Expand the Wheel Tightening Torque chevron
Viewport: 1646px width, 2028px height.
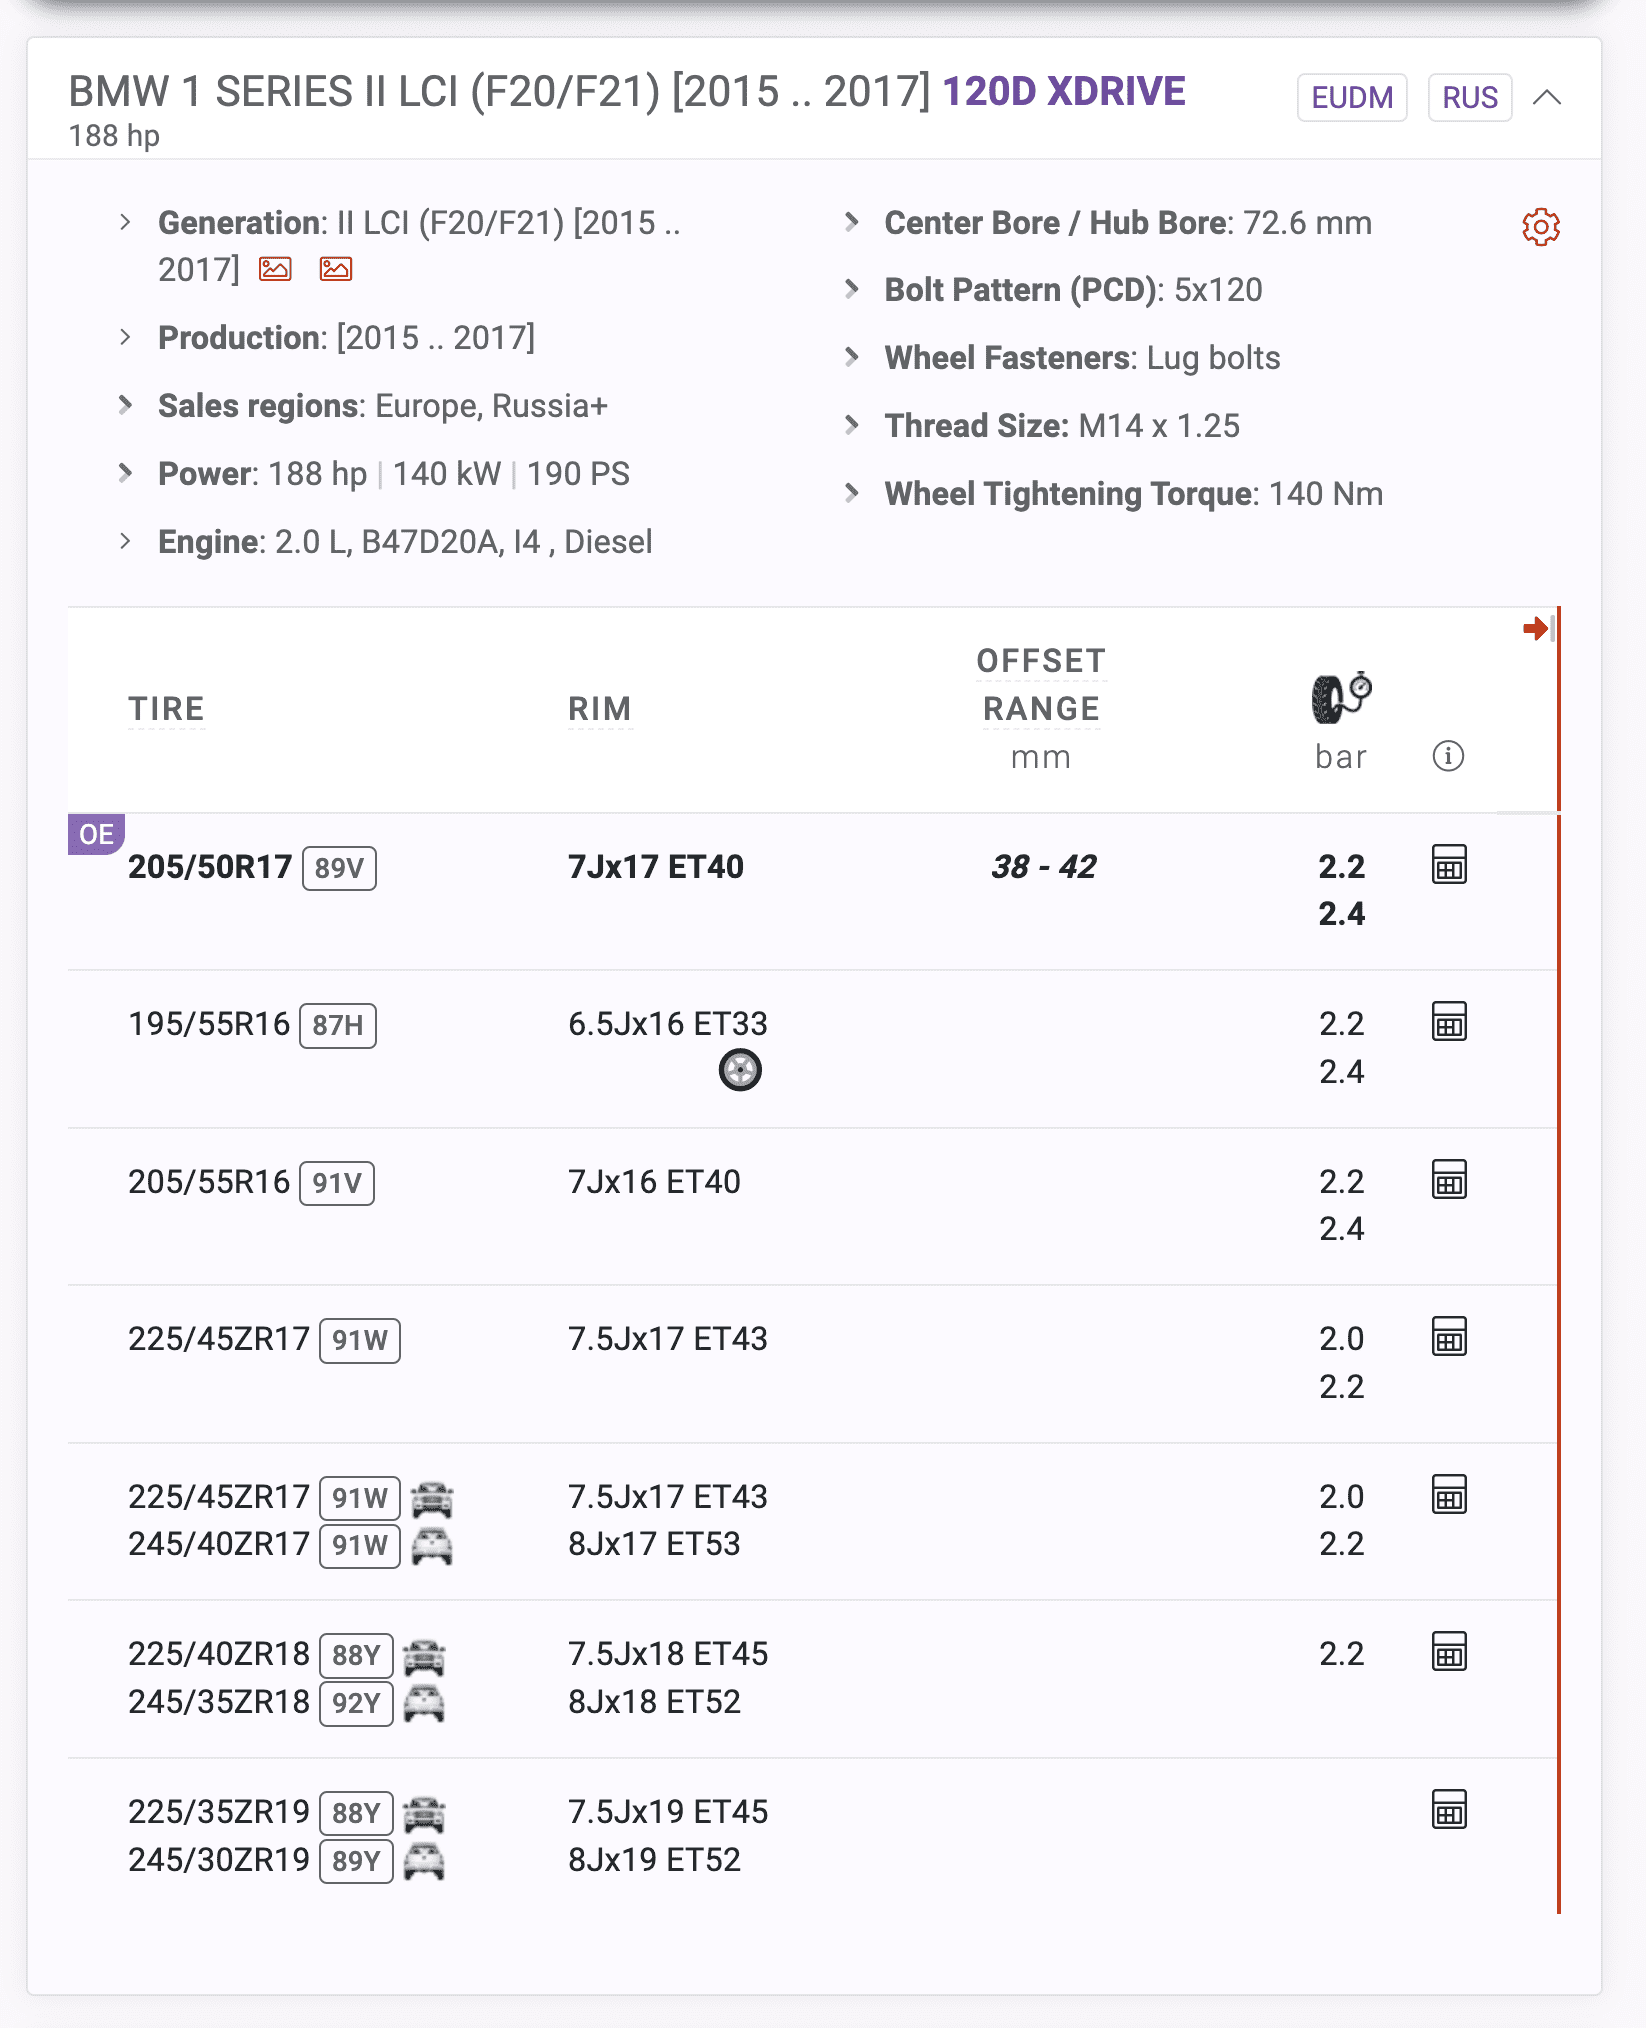point(852,493)
